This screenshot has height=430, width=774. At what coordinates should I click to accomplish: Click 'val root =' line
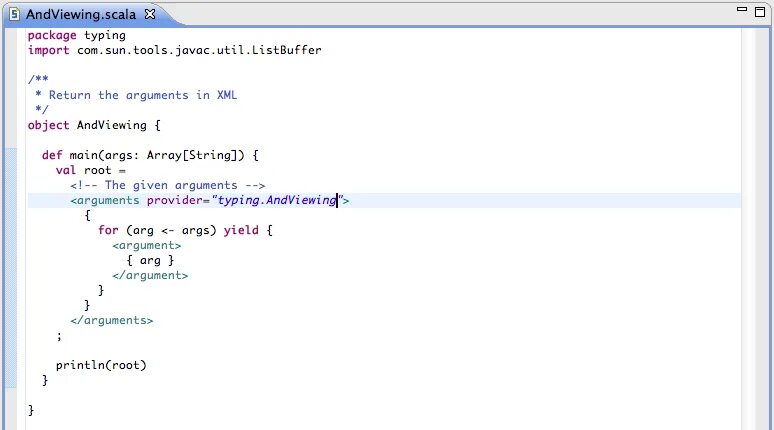(91, 170)
